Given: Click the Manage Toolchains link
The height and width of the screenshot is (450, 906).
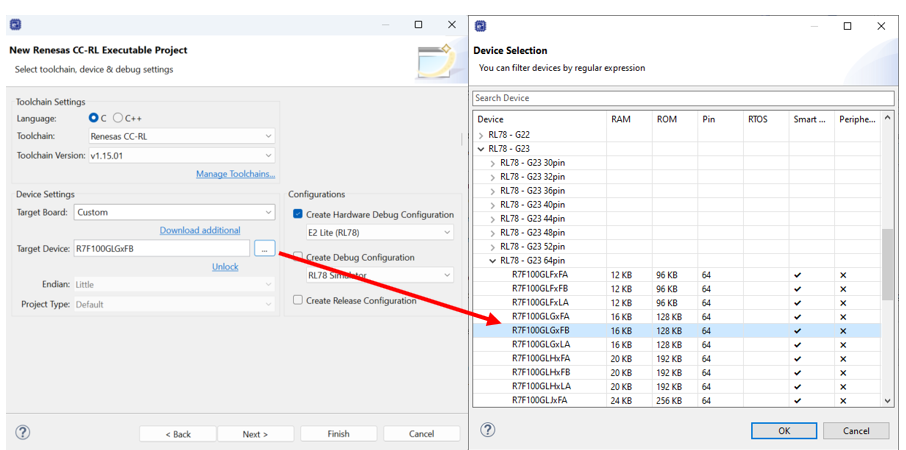Looking at the screenshot, I should click(235, 174).
